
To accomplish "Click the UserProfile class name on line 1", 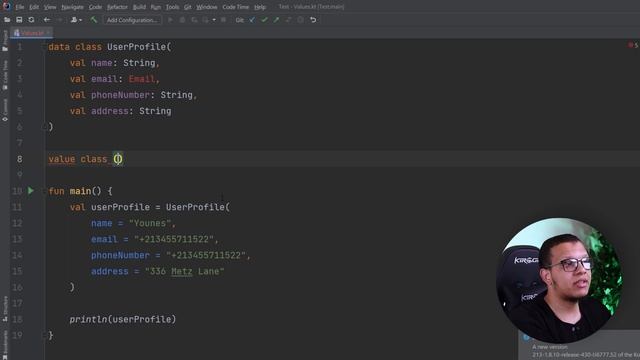I will point(136,47).
